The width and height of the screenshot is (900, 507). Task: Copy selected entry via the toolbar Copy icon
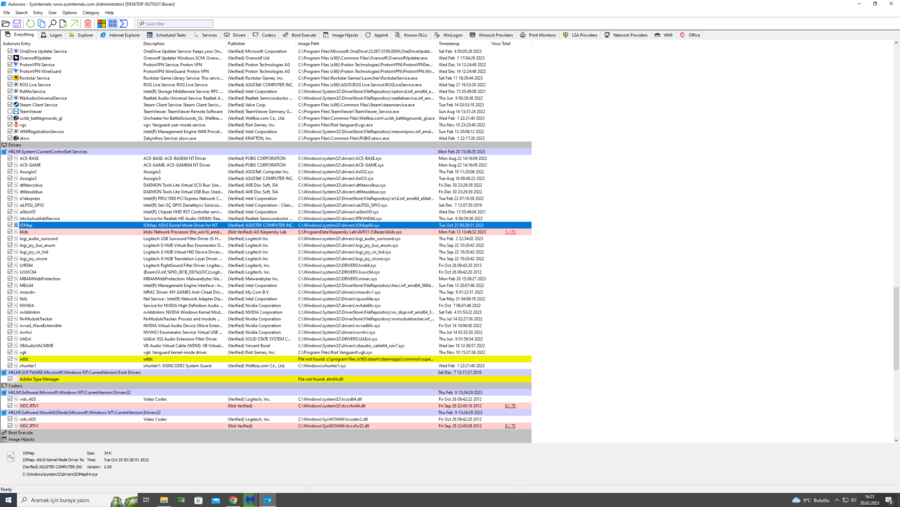41,24
